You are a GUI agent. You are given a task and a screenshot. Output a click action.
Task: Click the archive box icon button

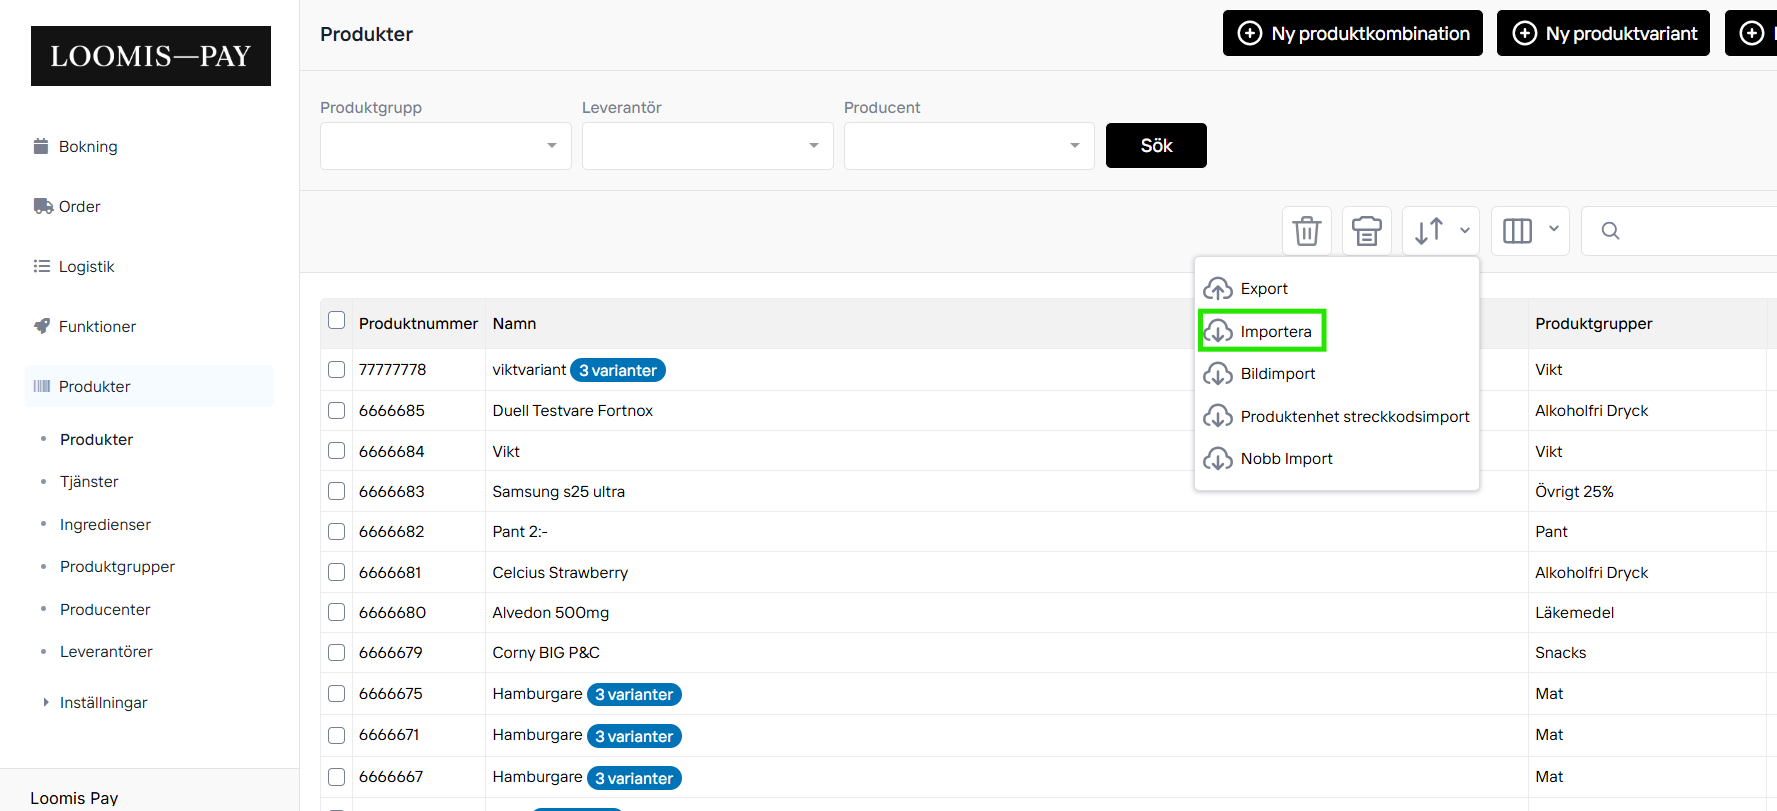[x=1366, y=231]
